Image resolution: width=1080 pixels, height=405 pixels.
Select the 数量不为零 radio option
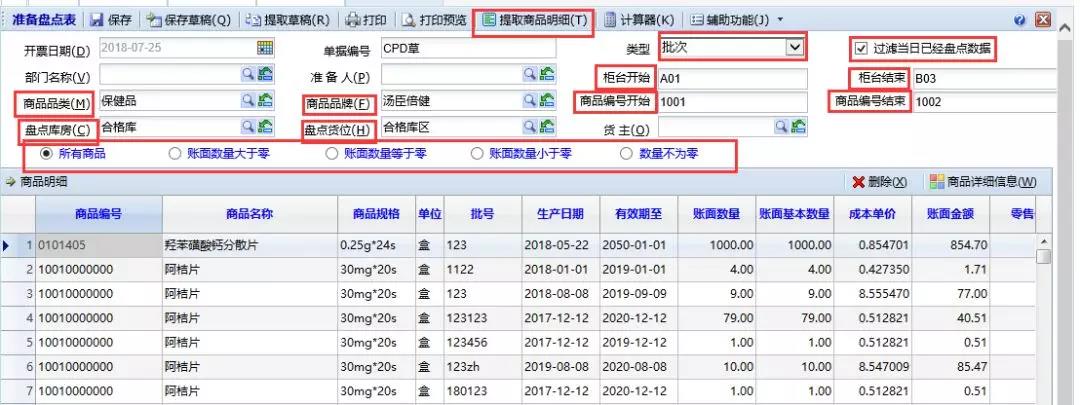click(627, 154)
